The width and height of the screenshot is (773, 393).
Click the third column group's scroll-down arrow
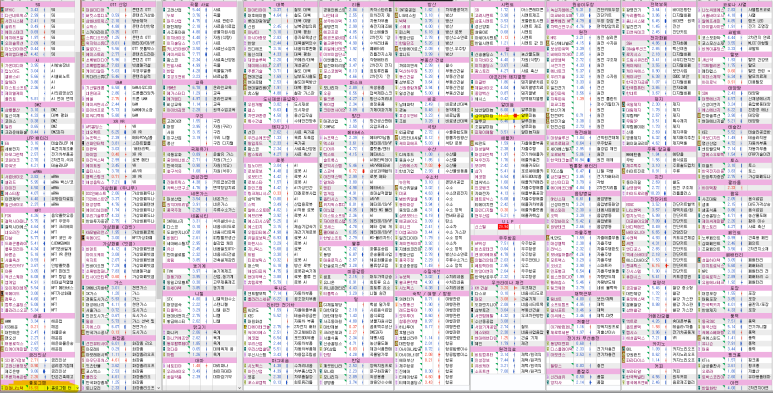click(240, 389)
